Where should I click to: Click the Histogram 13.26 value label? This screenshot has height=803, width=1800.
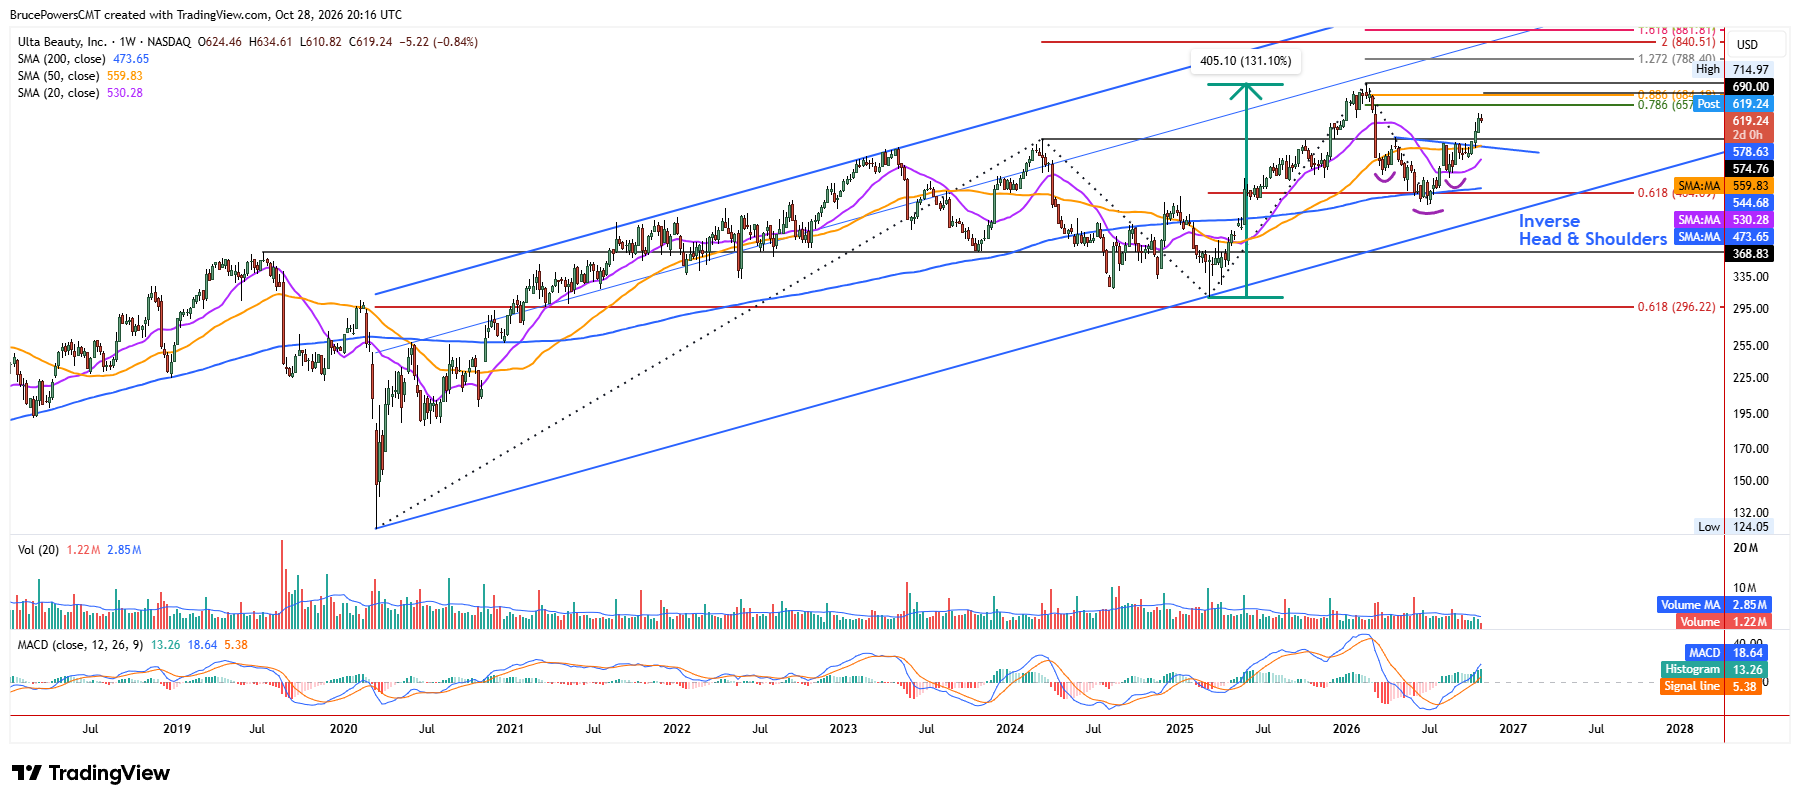coord(1715,670)
